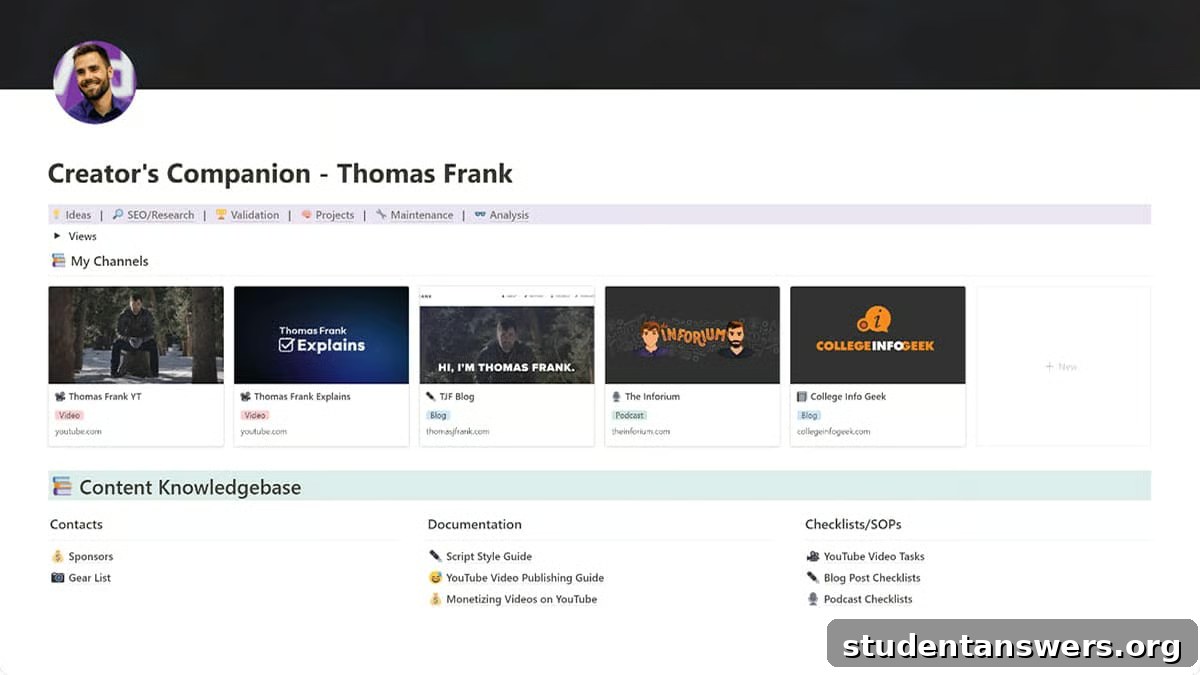Open the Maintenance section link
1200x675 pixels.
[x=422, y=215]
